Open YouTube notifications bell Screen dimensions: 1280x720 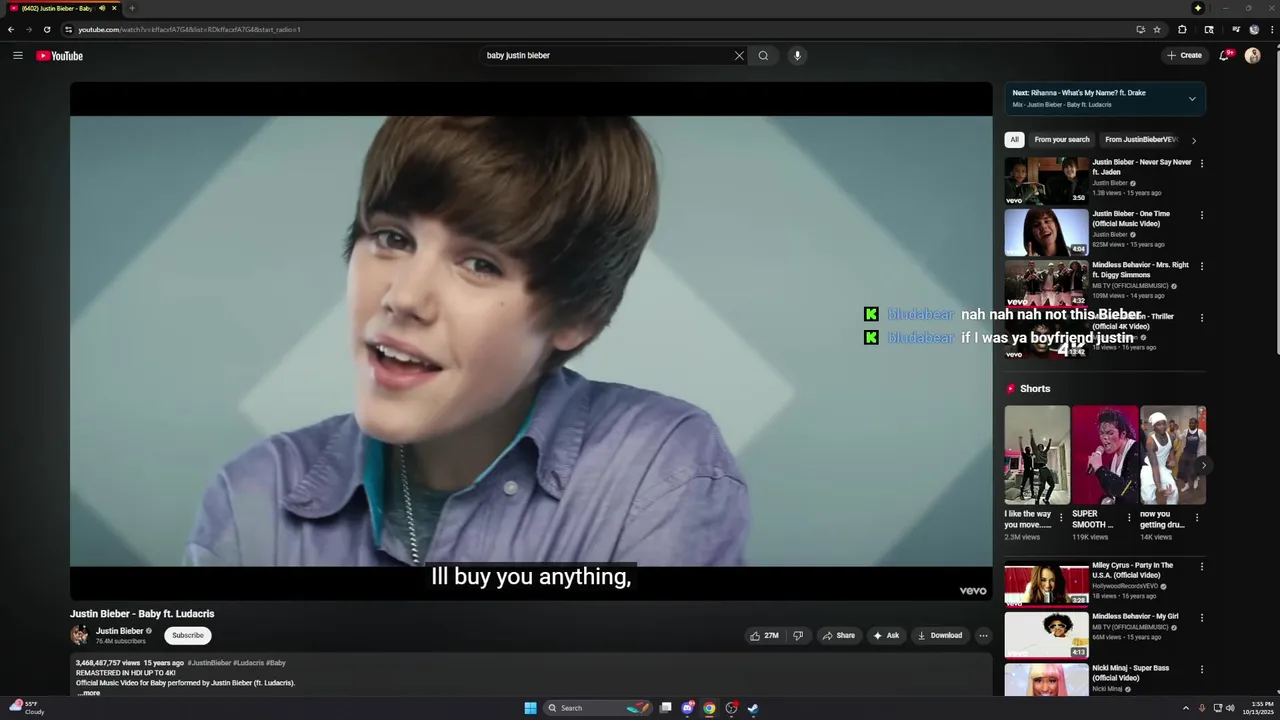point(1224,56)
